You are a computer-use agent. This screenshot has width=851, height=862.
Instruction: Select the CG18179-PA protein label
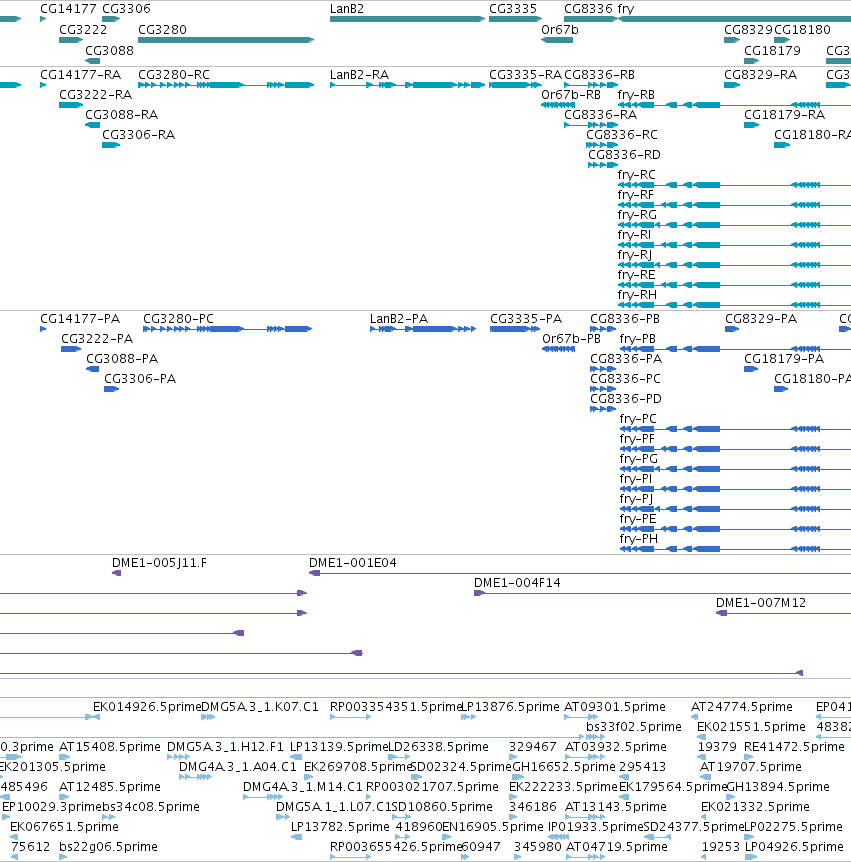click(784, 359)
